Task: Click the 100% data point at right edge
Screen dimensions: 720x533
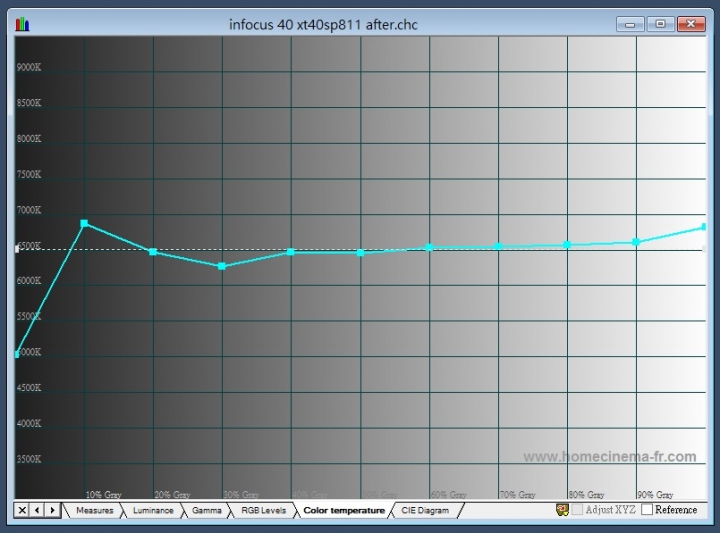Action: pos(704,227)
